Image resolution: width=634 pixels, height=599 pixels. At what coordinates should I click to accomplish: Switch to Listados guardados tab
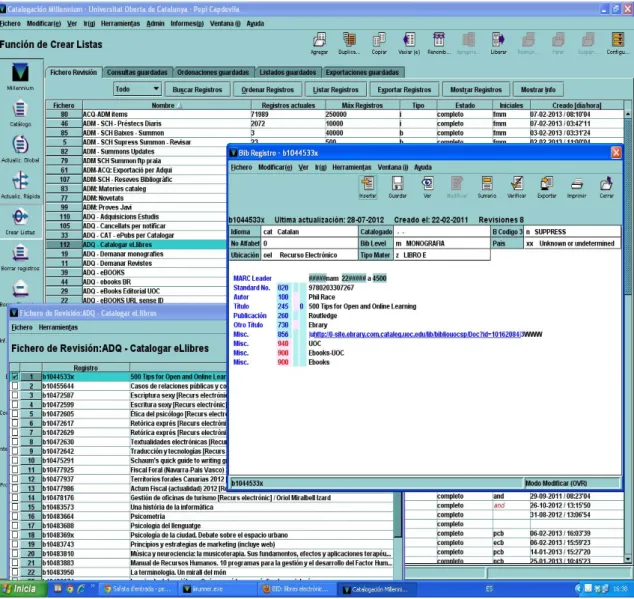287,72
